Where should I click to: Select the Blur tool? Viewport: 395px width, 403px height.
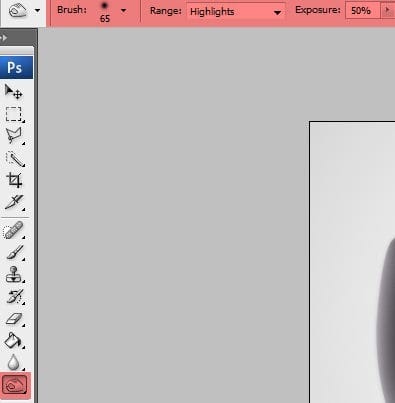coord(14,362)
